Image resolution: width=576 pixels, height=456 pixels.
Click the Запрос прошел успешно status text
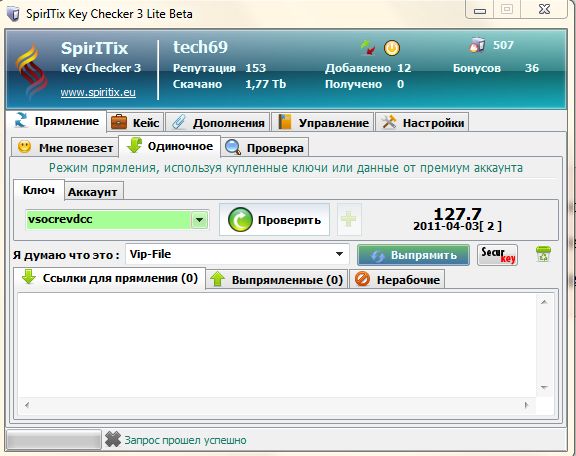186,440
